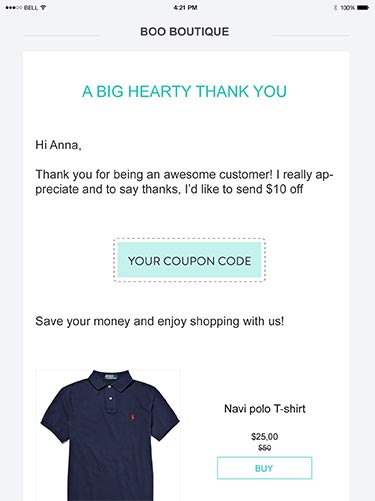Click the thank you paragraph mentioning $10 off
This screenshot has width=375, height=501.
184,182
